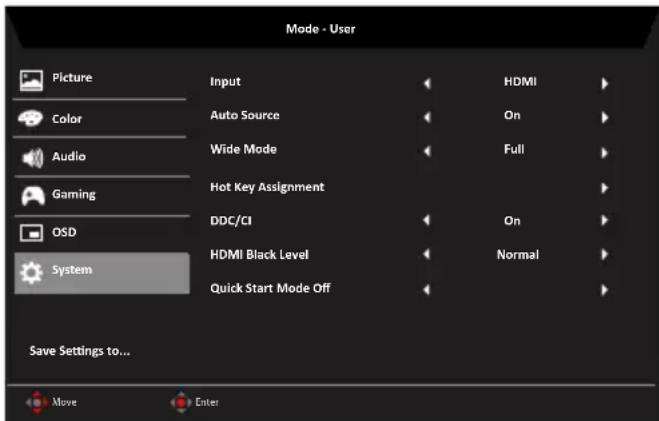Image resolution: width=659 pixels, height=421 pixels.
Task: Click the left arrow for Input
Action: tap(427, 84)
